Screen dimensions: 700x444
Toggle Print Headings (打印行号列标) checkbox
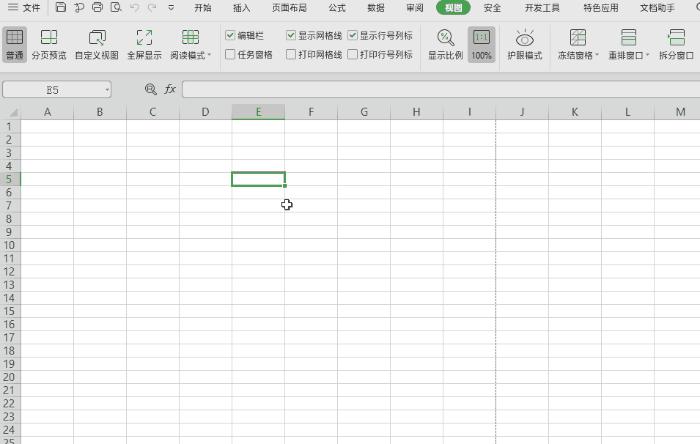pos(353,54)
